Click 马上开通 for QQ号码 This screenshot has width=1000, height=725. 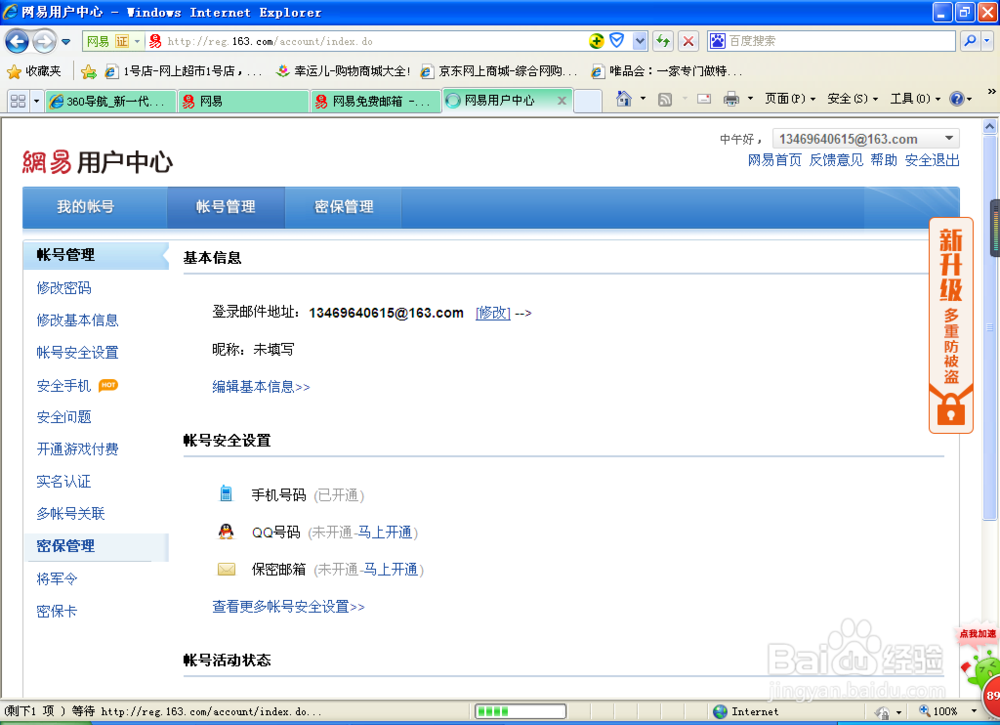tap(385, 532)
